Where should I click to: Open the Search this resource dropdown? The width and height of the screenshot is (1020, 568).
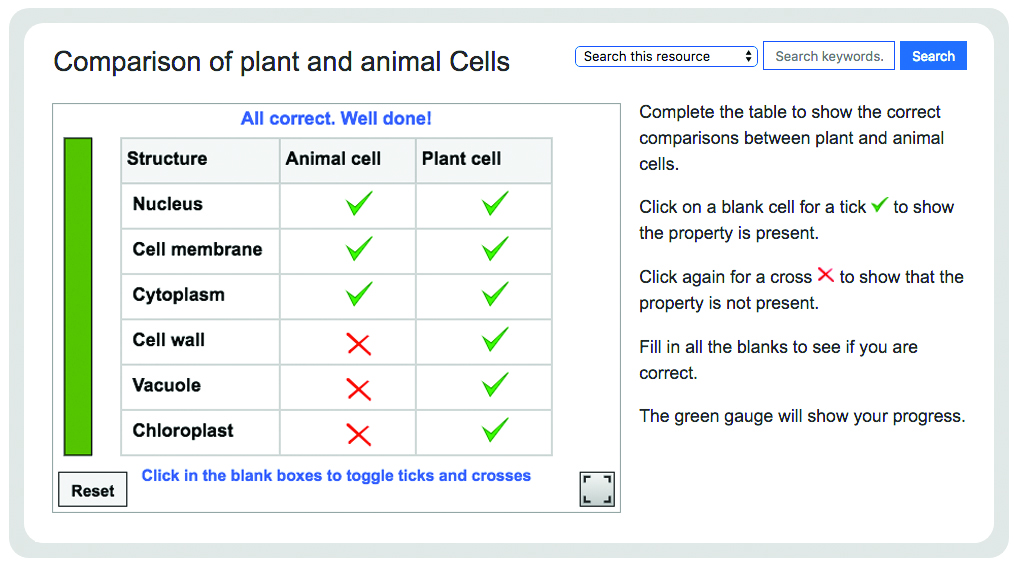pos(666,57)
